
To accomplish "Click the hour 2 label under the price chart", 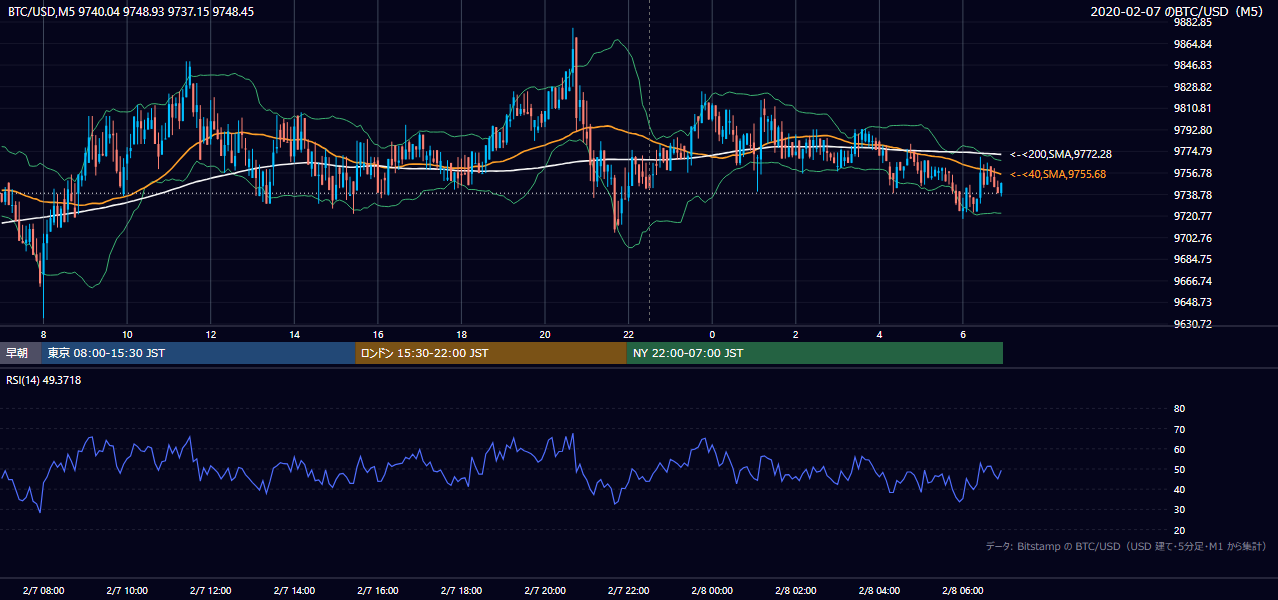I will tap(796, 335).
